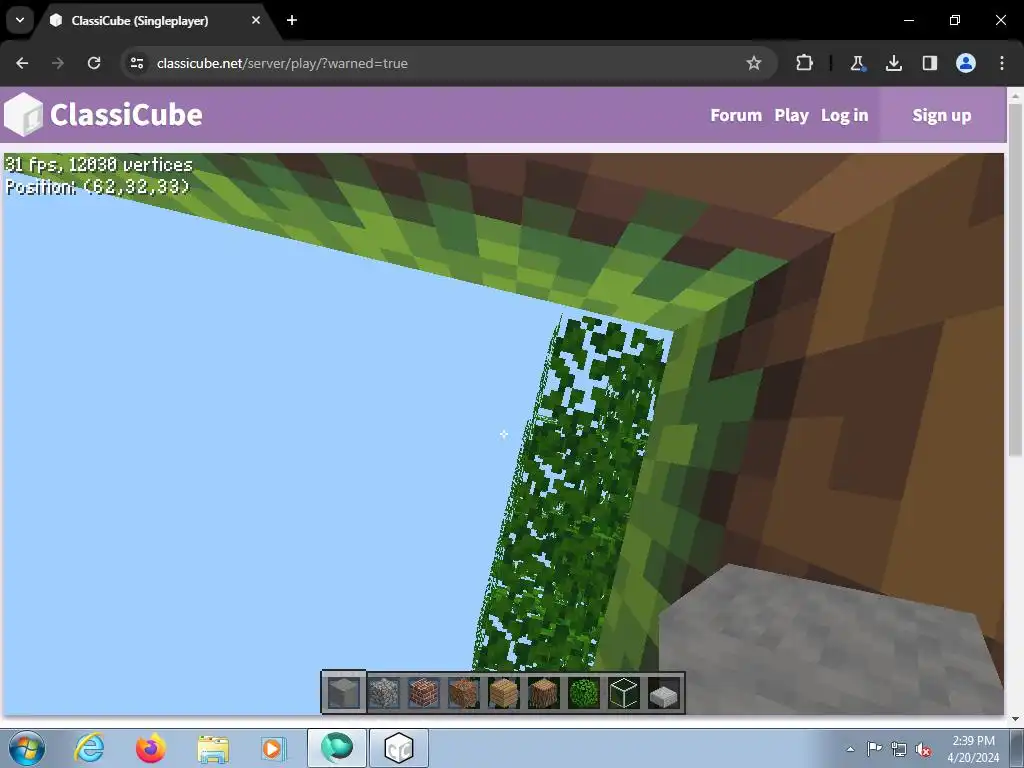1024x768 pixels.
Task: Open the Forum page
Action: (736, 116)
